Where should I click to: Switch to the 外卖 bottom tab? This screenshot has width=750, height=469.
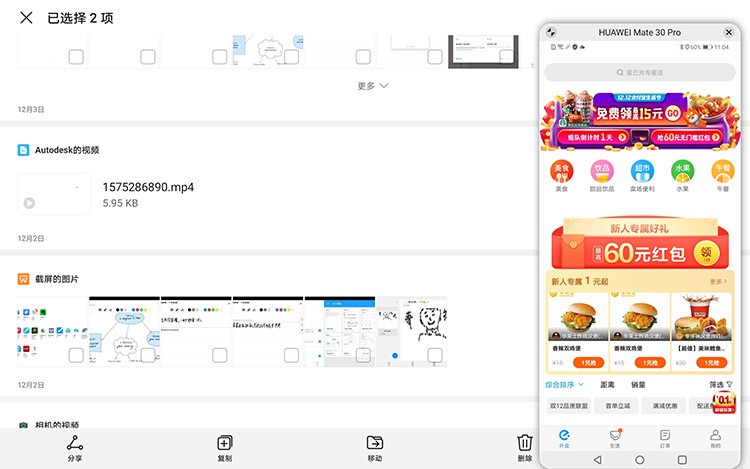pos(564,438)
